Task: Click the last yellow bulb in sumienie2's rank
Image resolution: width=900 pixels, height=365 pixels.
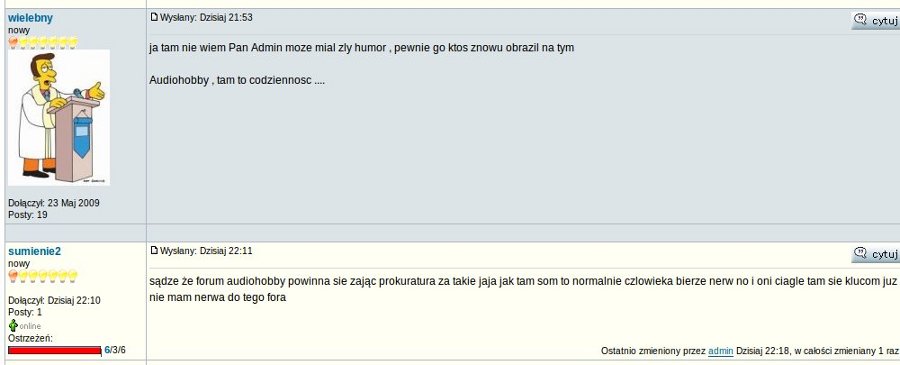Action: (73, 276)
